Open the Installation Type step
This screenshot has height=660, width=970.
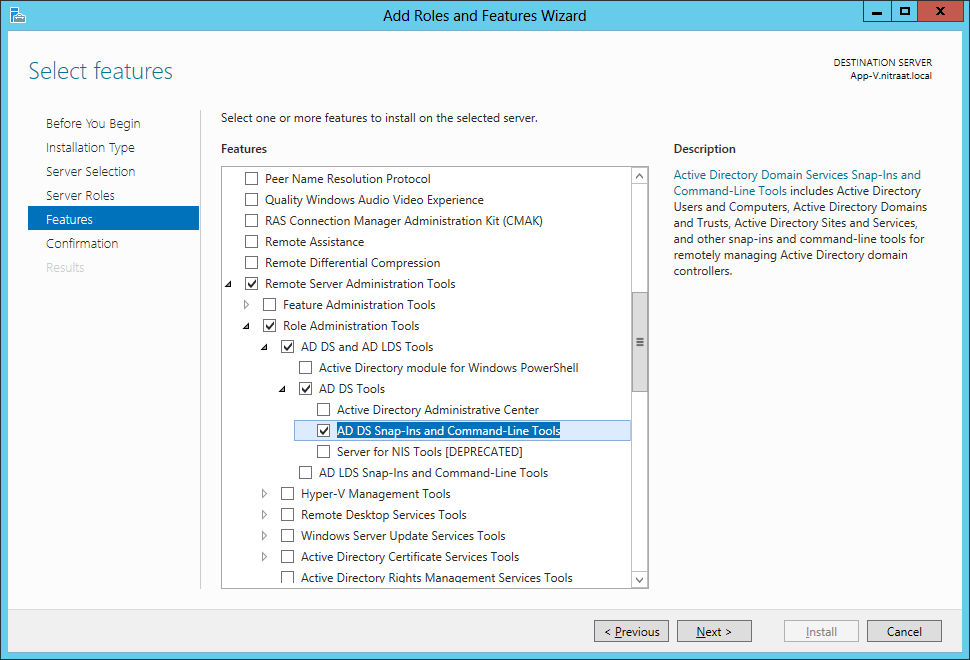(90, 148)
